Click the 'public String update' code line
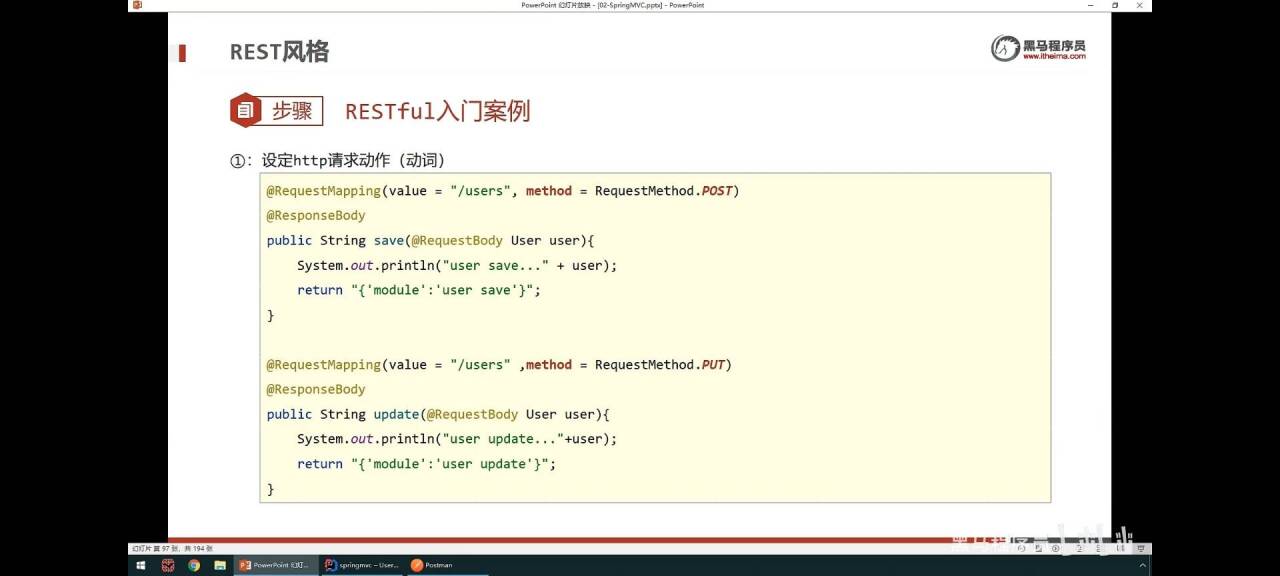Image resolution: width=1280 pixels, height=576 pixels. click(438, 414)
